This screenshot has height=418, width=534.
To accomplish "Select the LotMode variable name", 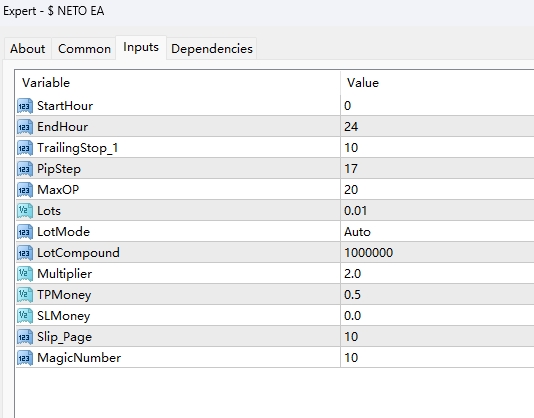I will tap(63, 232).
